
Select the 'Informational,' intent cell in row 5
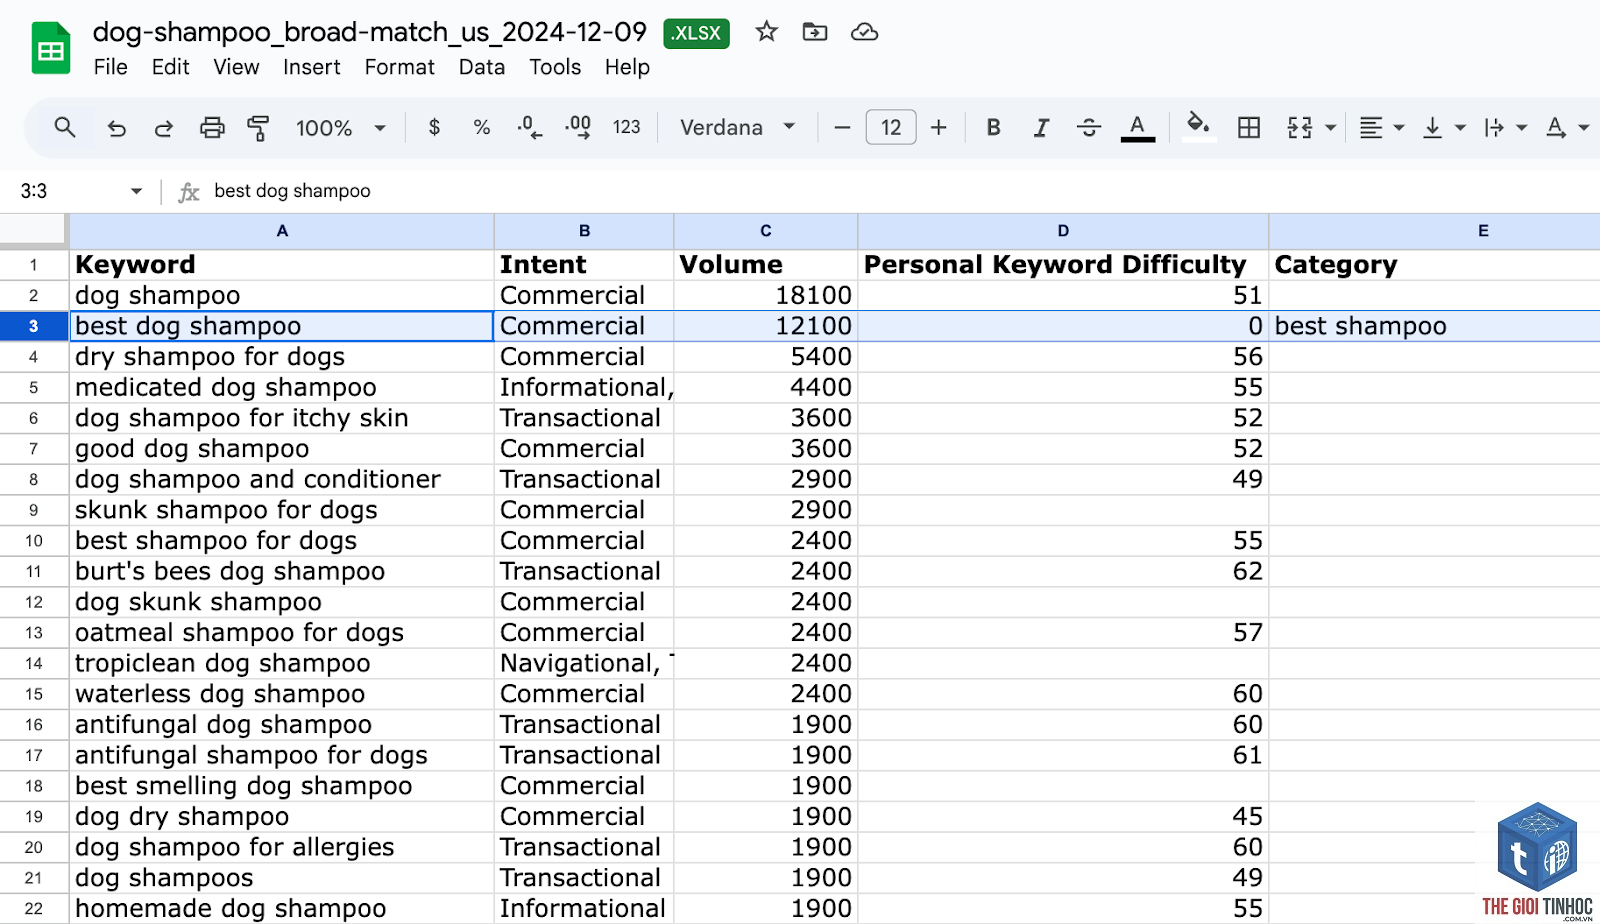coord(584,388)
